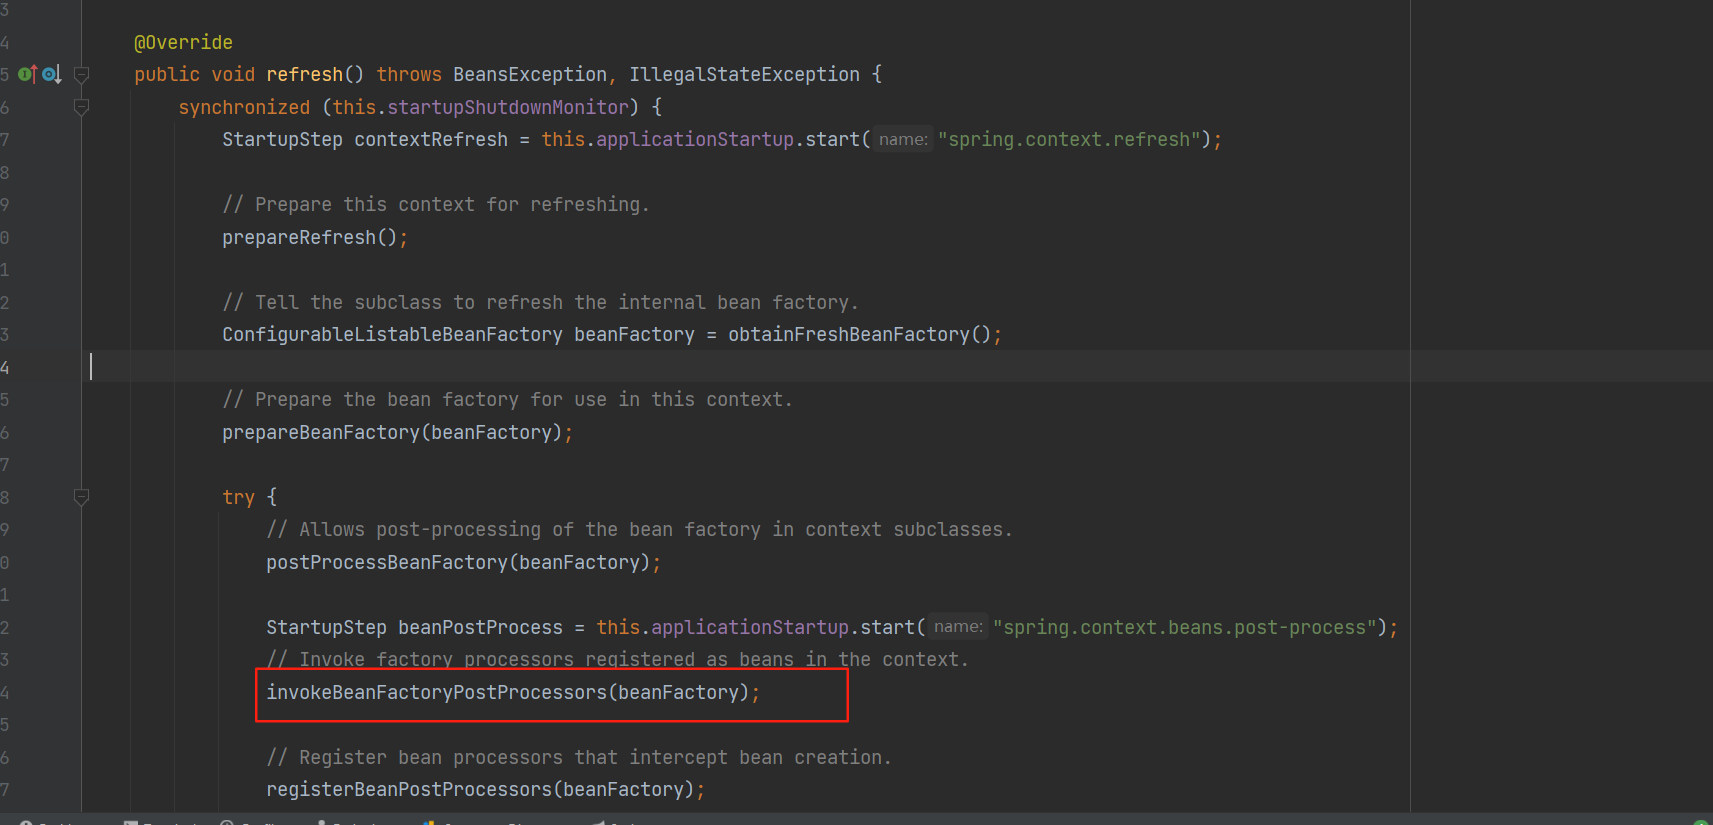Click the registerBeanPostProcessors call
Screen dimensions: 1713x825
pos(480,789)
